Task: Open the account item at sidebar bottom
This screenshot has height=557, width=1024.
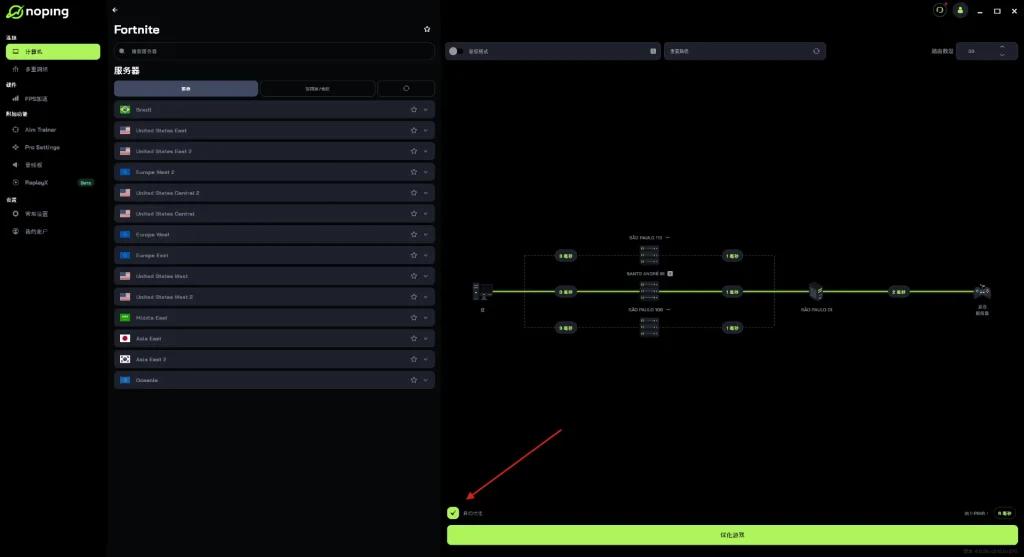Action: [x=53, y=231]
